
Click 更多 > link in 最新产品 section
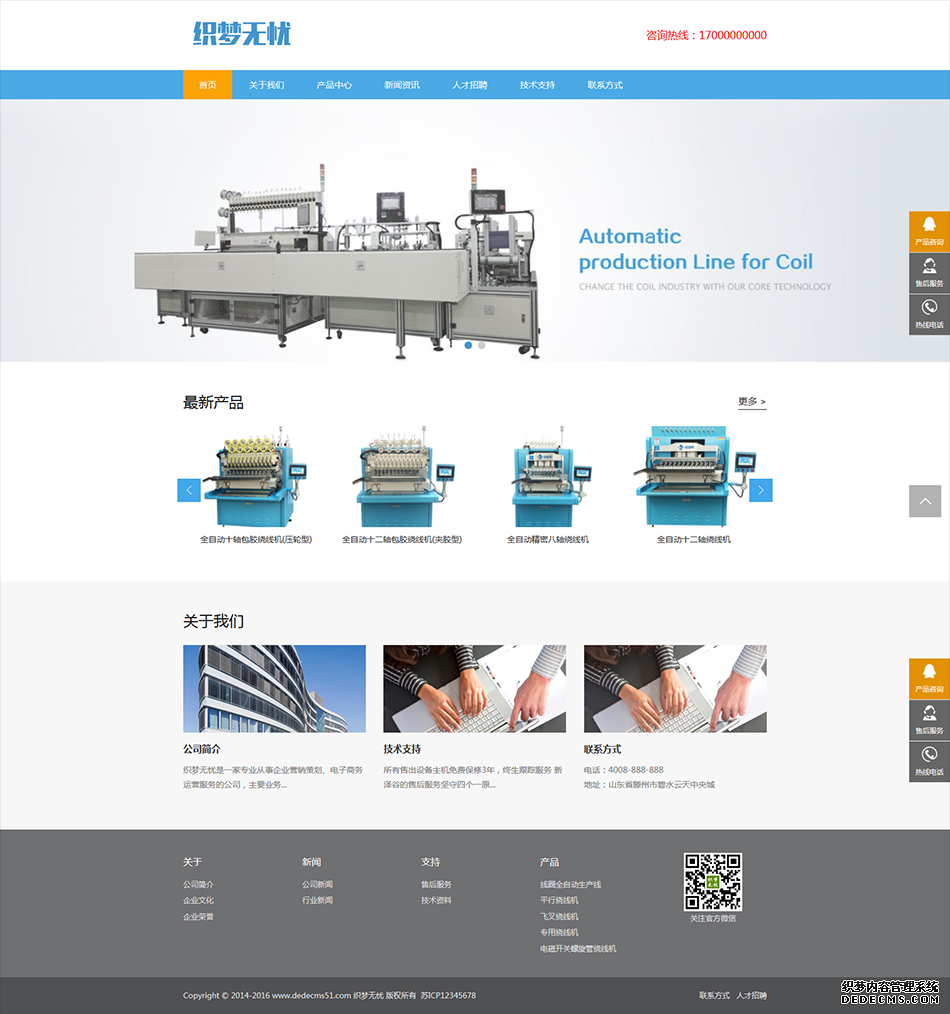point(752,402)
